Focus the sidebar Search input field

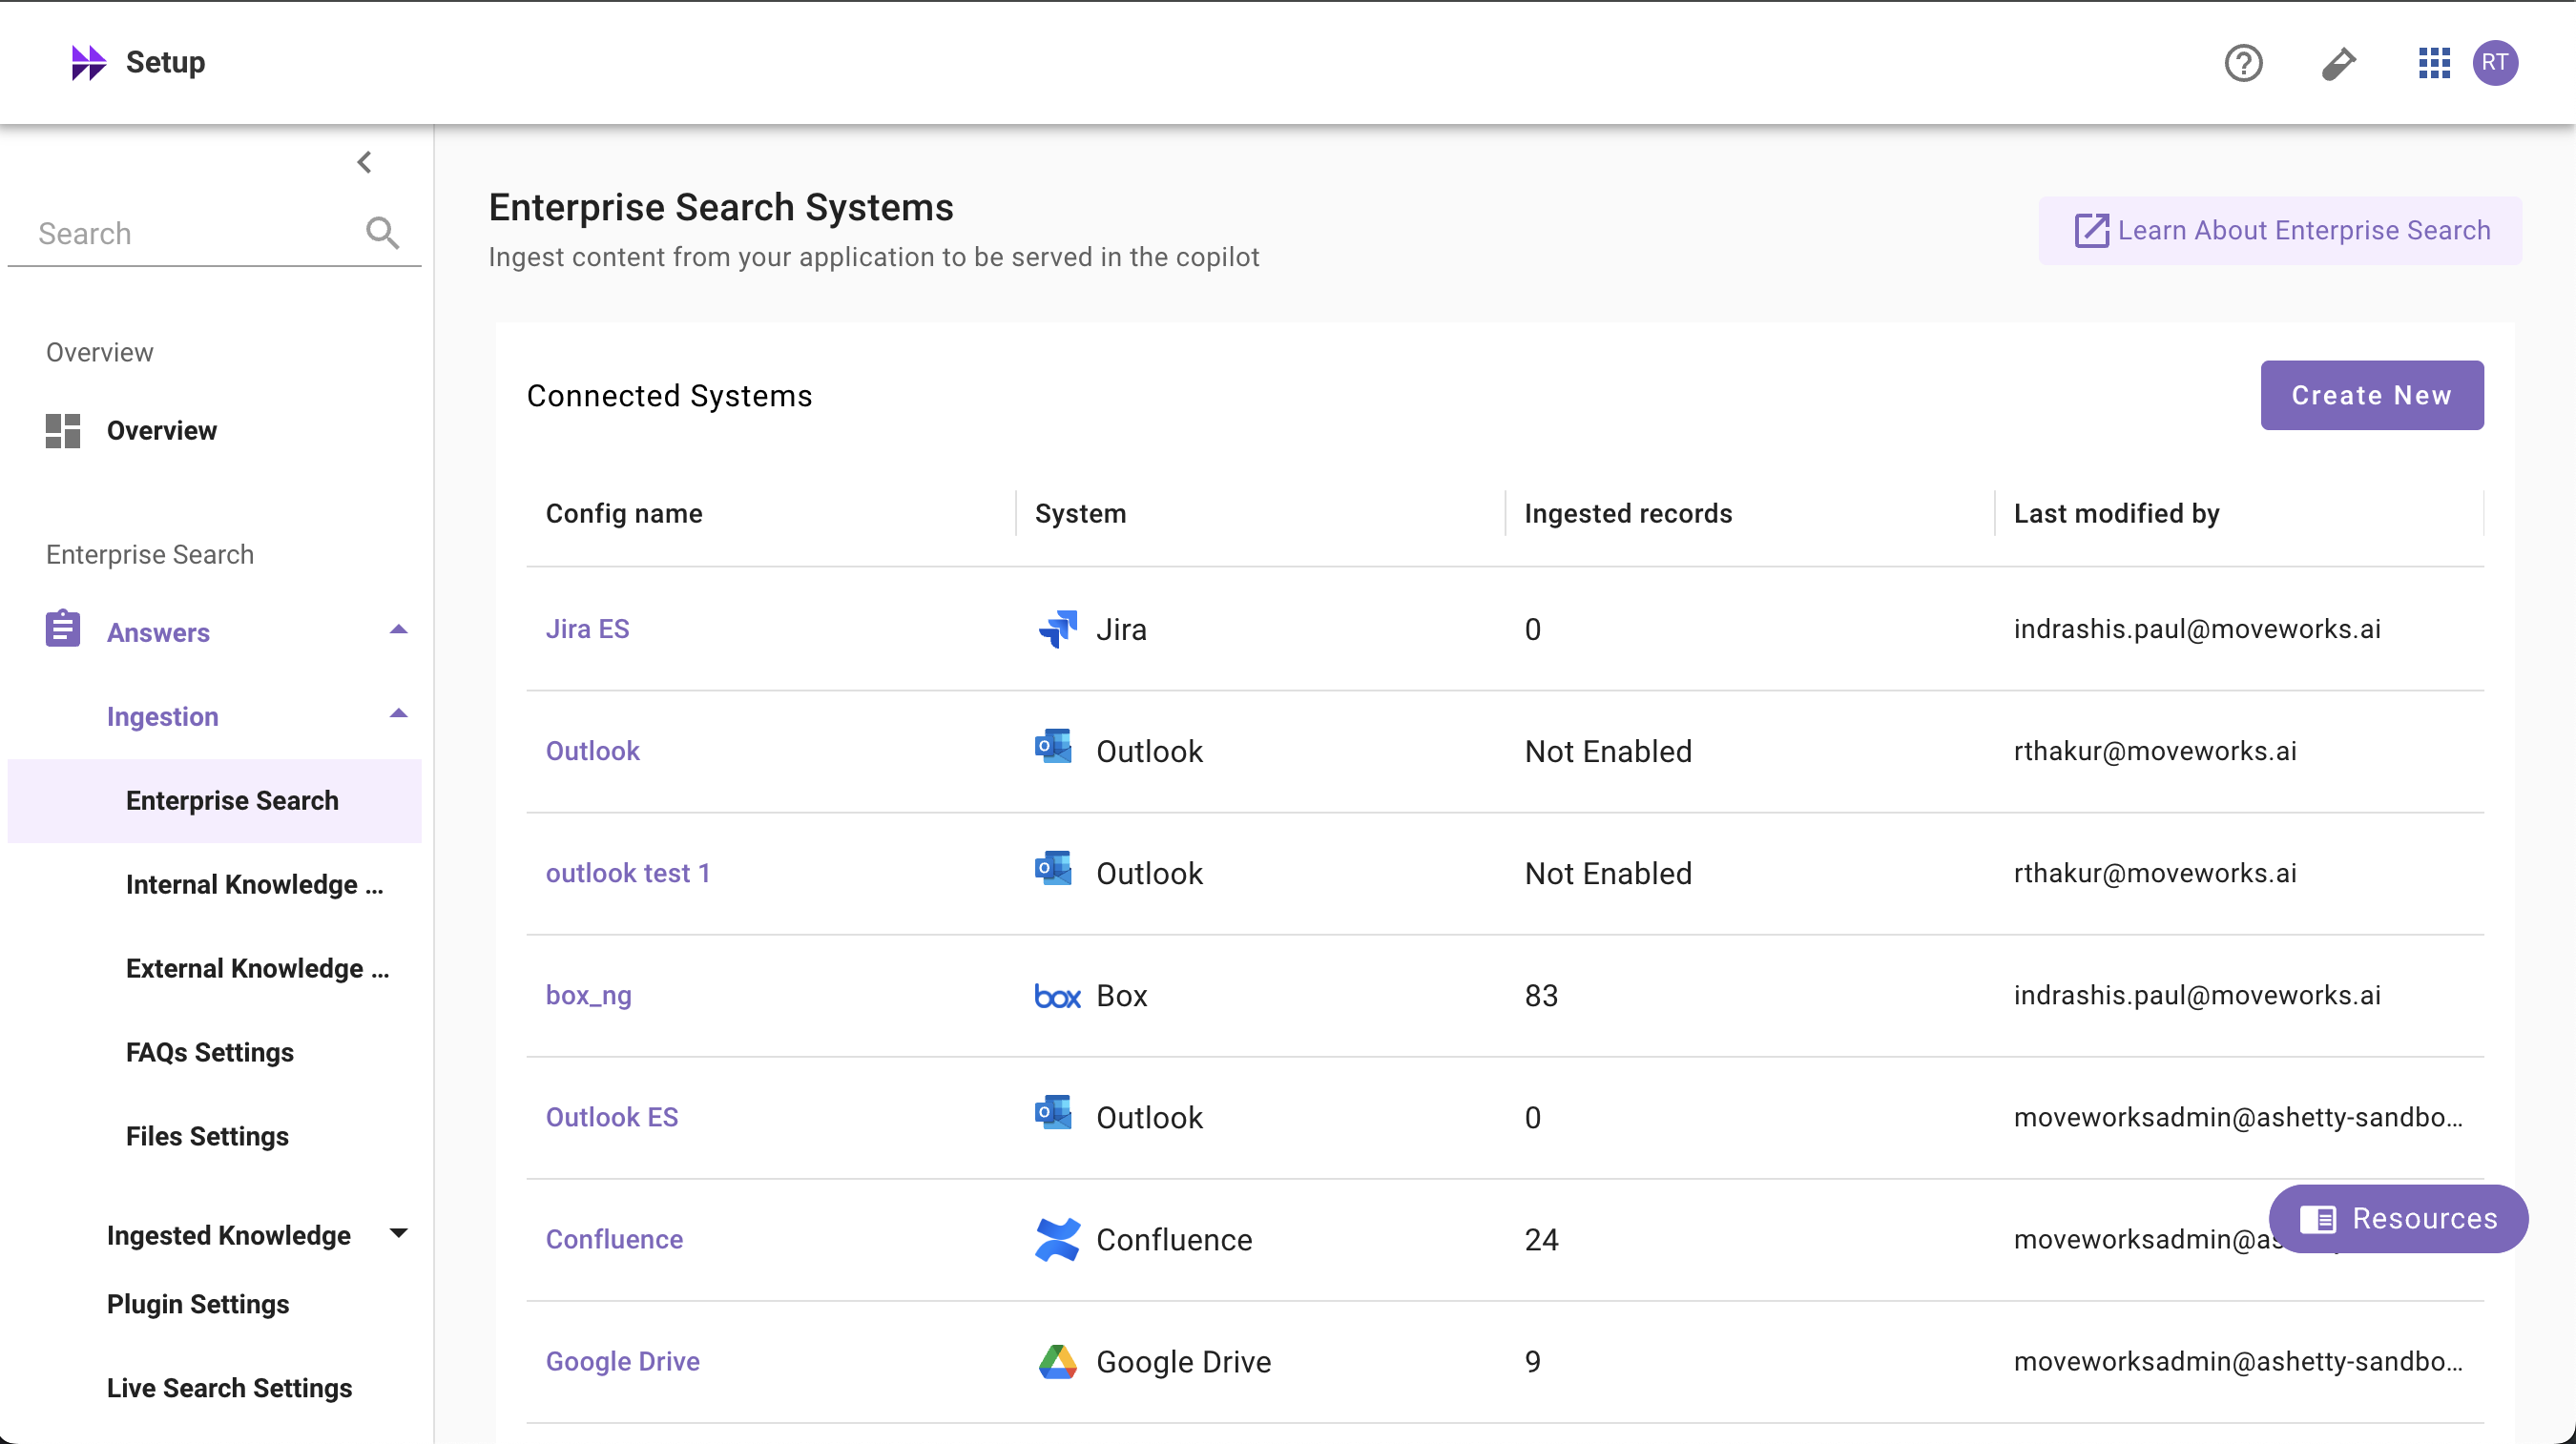(190, 233)
